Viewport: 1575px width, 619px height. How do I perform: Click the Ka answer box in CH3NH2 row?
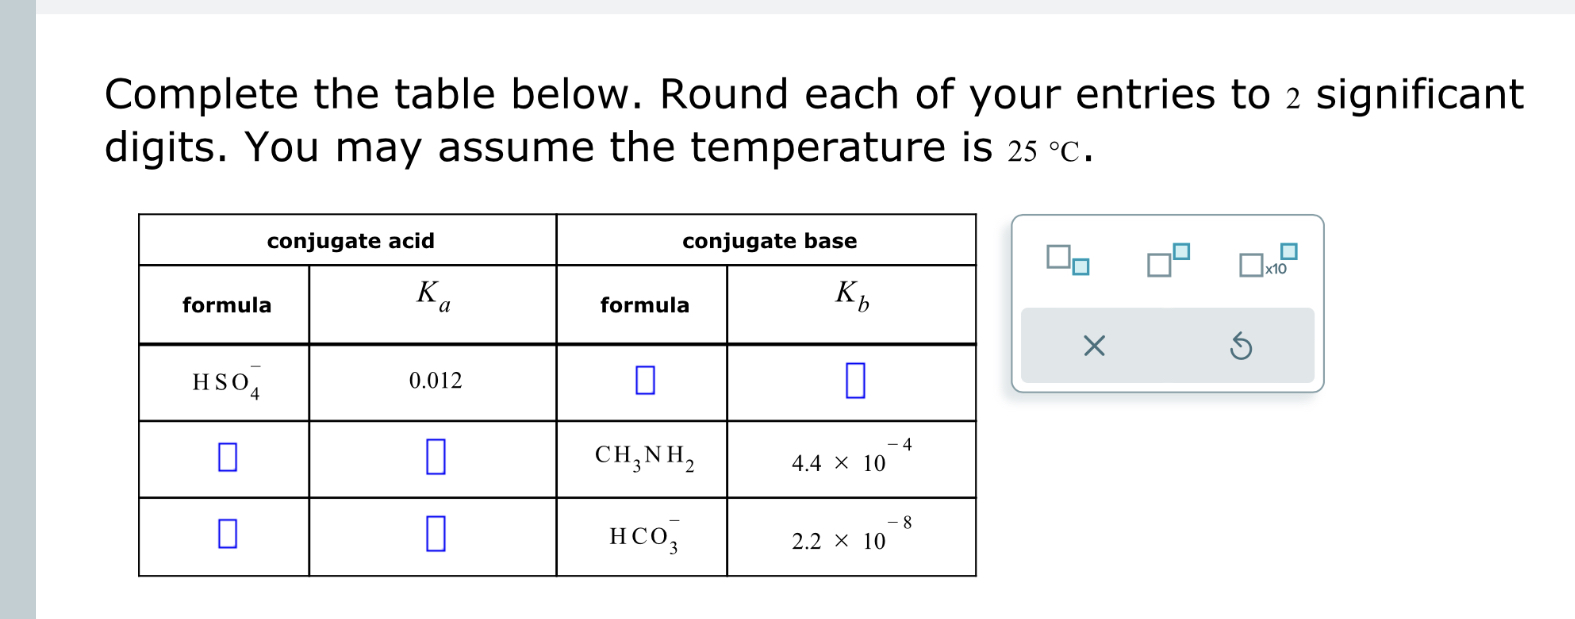434,458
